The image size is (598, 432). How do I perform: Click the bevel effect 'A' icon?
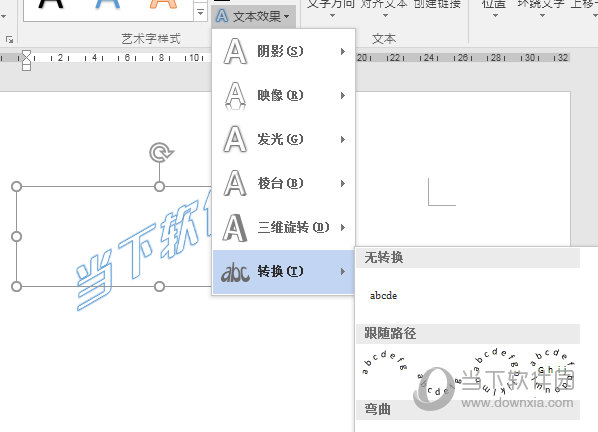click(x=235, y=183)
